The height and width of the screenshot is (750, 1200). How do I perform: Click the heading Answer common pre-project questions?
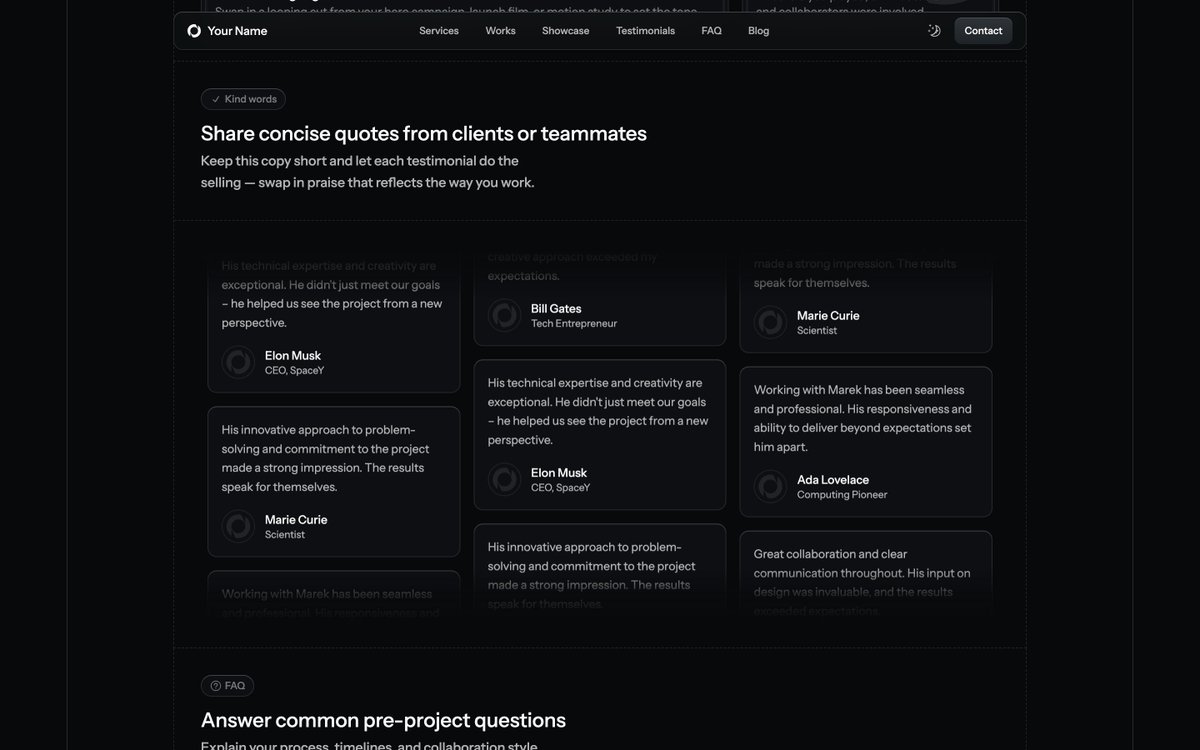(383, 720)
